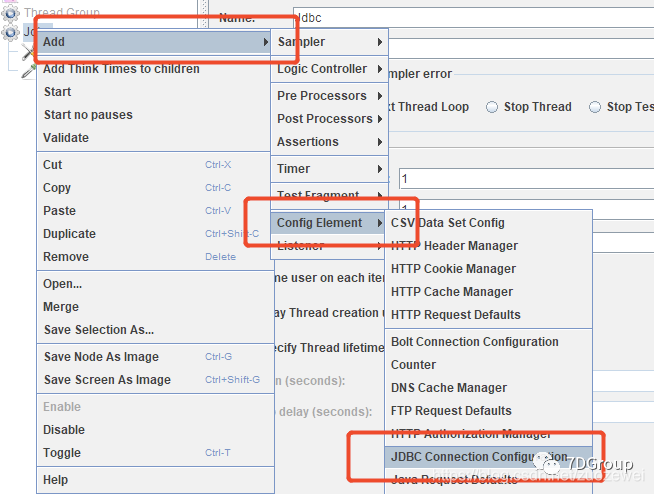Expand the Sampler submenu
This screenshot has width=654, height=494.
(330, 42)
